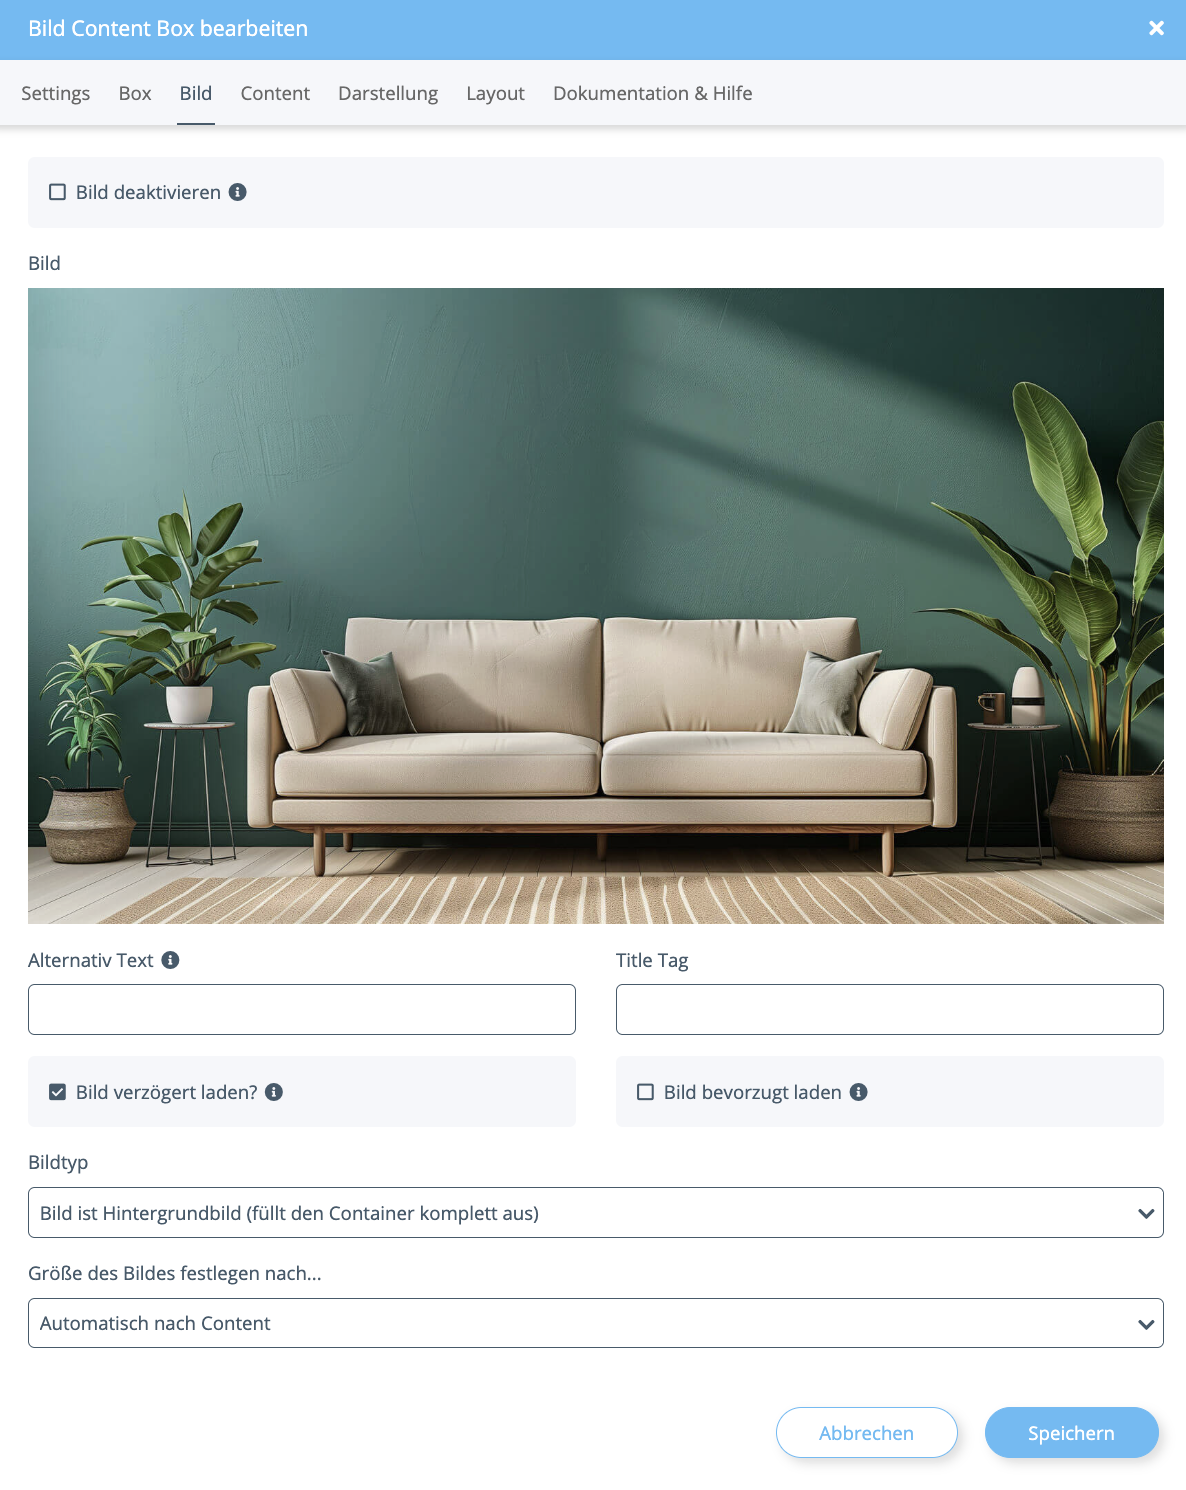The image size is (1186, 1490).
Task: Enable the Bild deaktivieren checkbox
Action: point(58,192)
